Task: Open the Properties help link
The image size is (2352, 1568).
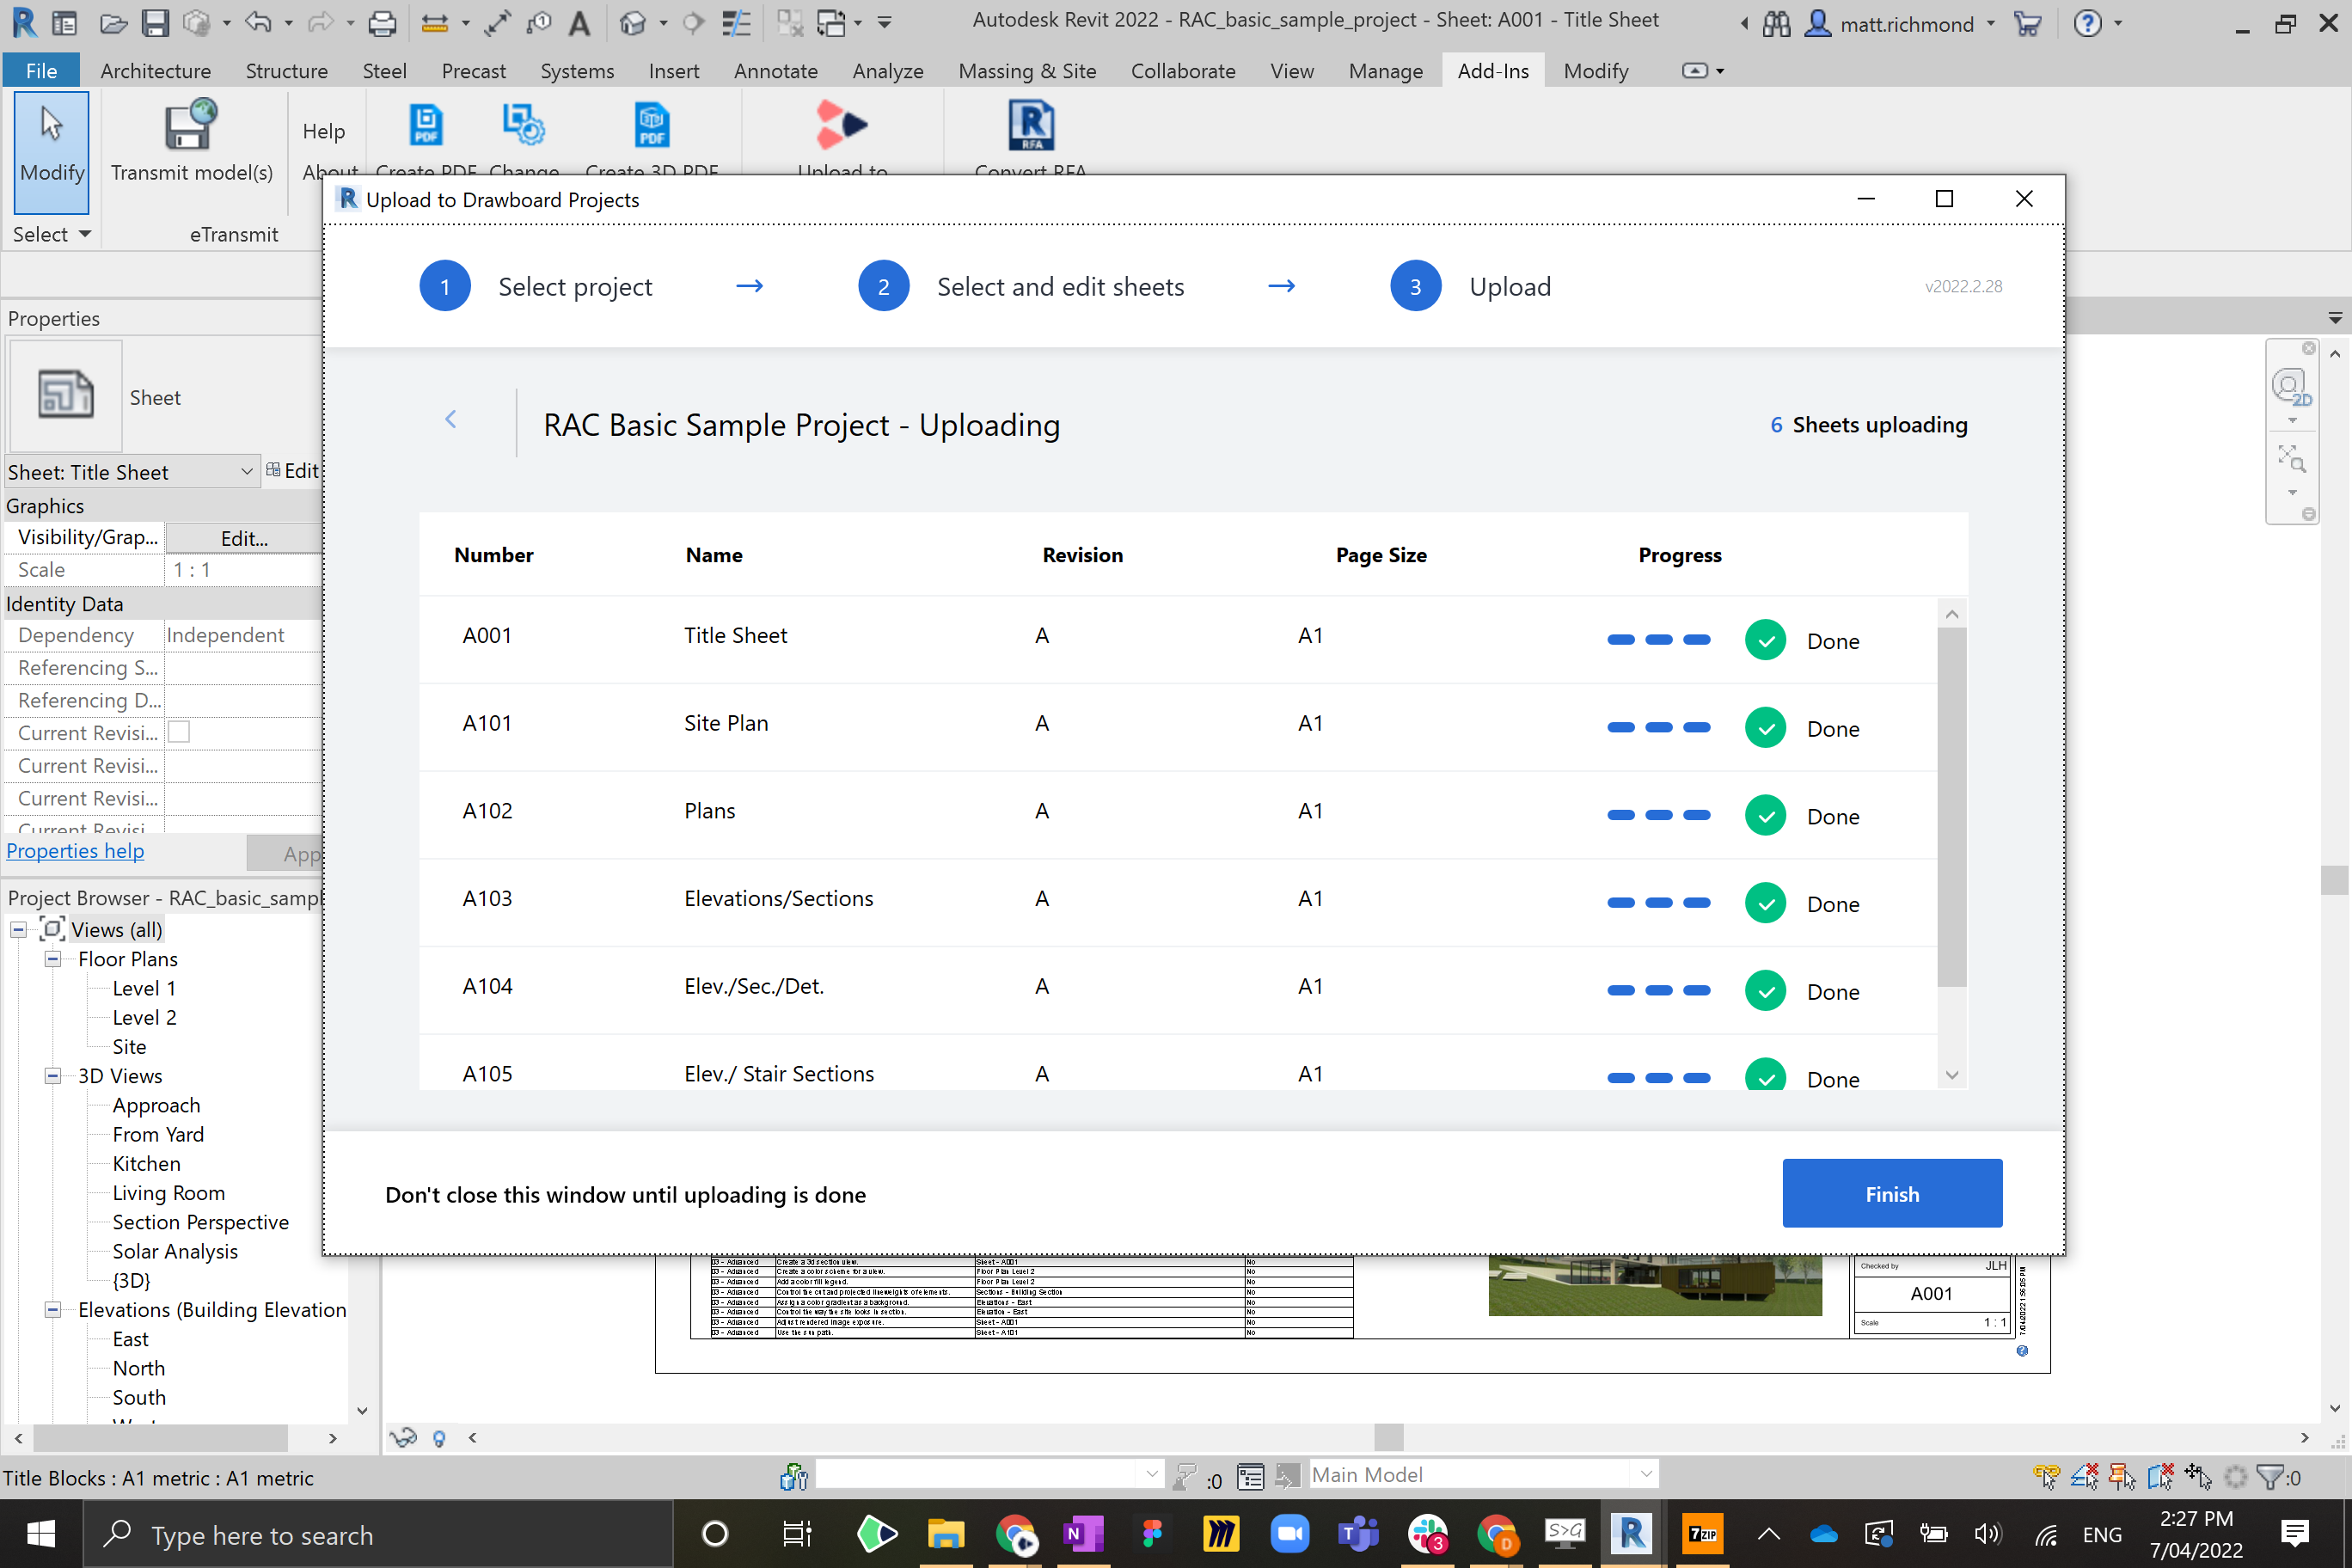Action: coord(75,851)
